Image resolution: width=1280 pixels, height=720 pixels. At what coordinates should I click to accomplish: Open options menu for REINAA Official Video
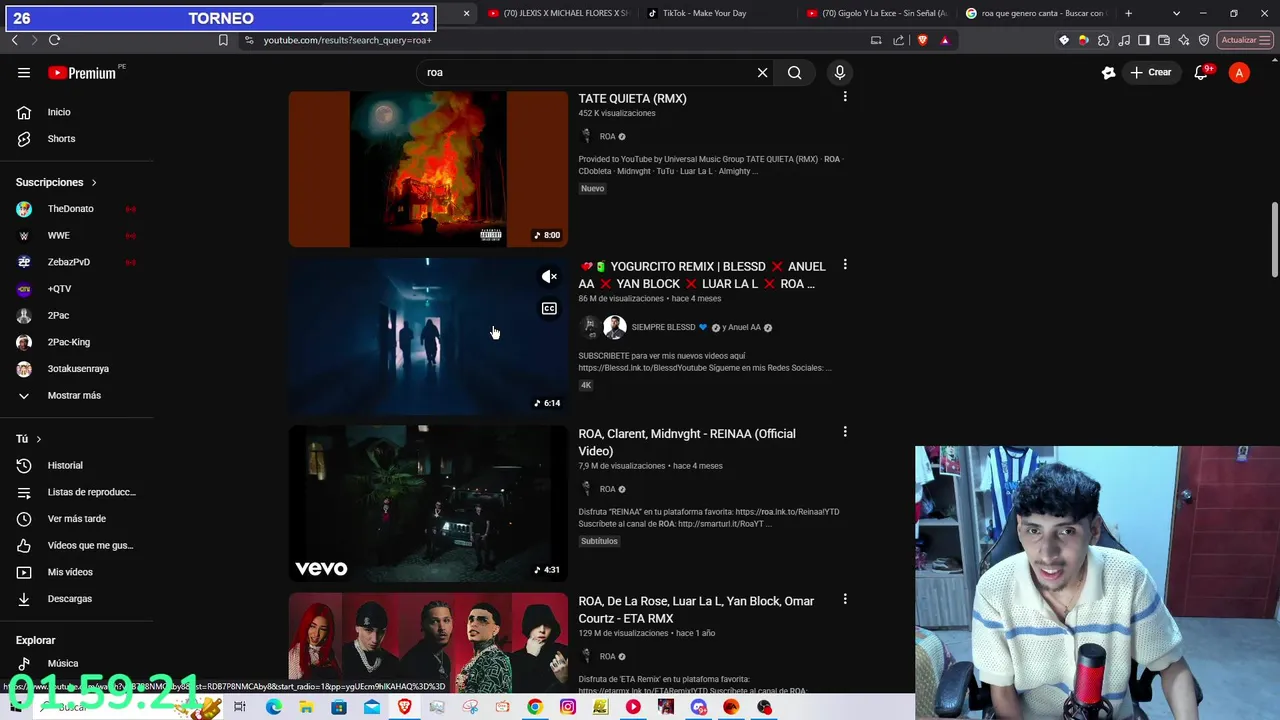coord(845,432)
